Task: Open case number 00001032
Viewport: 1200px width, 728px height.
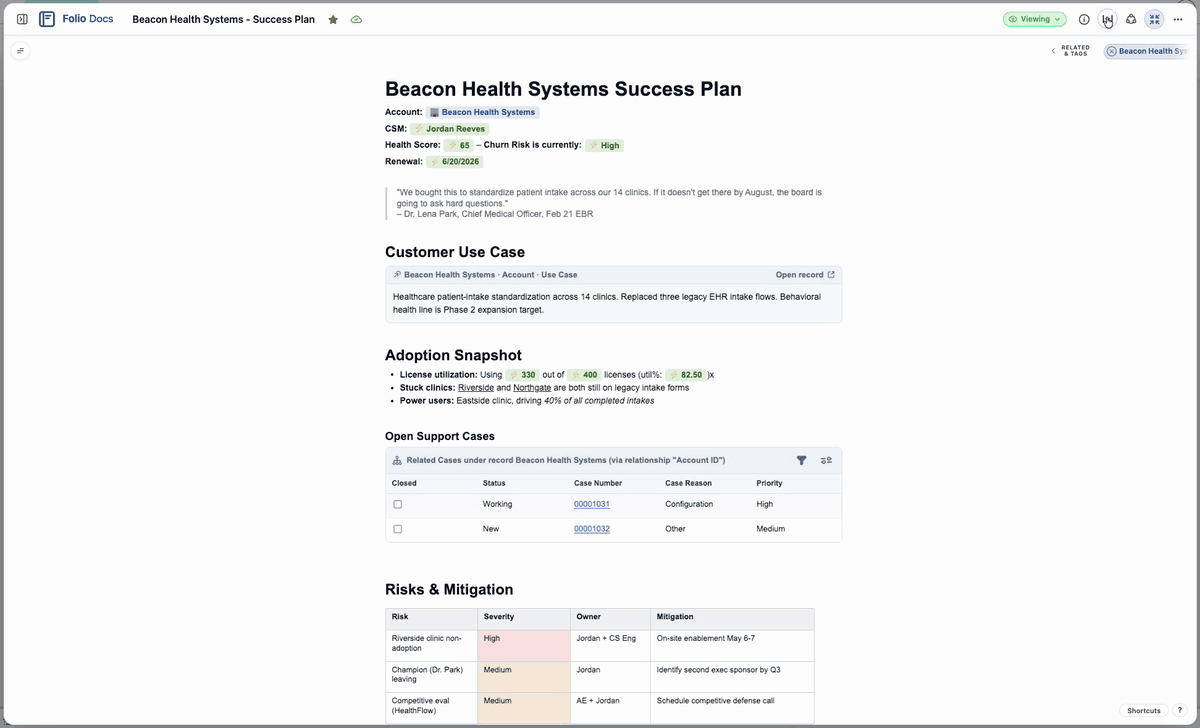Action: point(592,529)
